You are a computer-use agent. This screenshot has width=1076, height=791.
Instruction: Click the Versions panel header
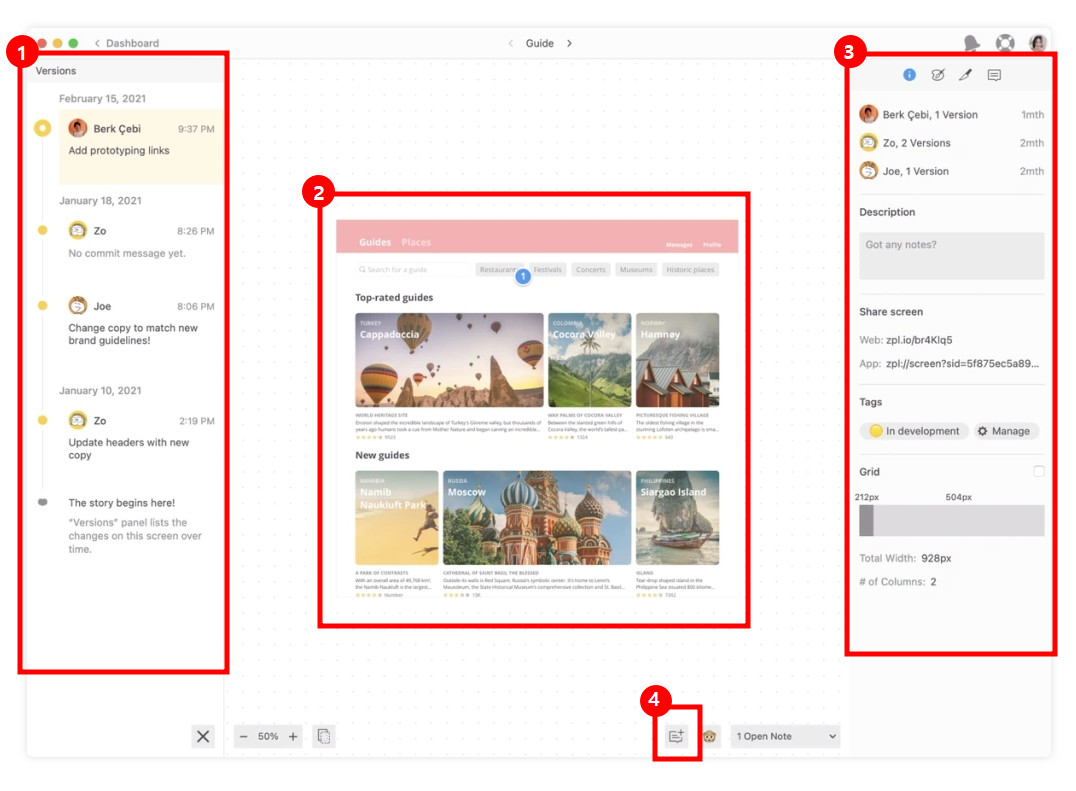124,71
